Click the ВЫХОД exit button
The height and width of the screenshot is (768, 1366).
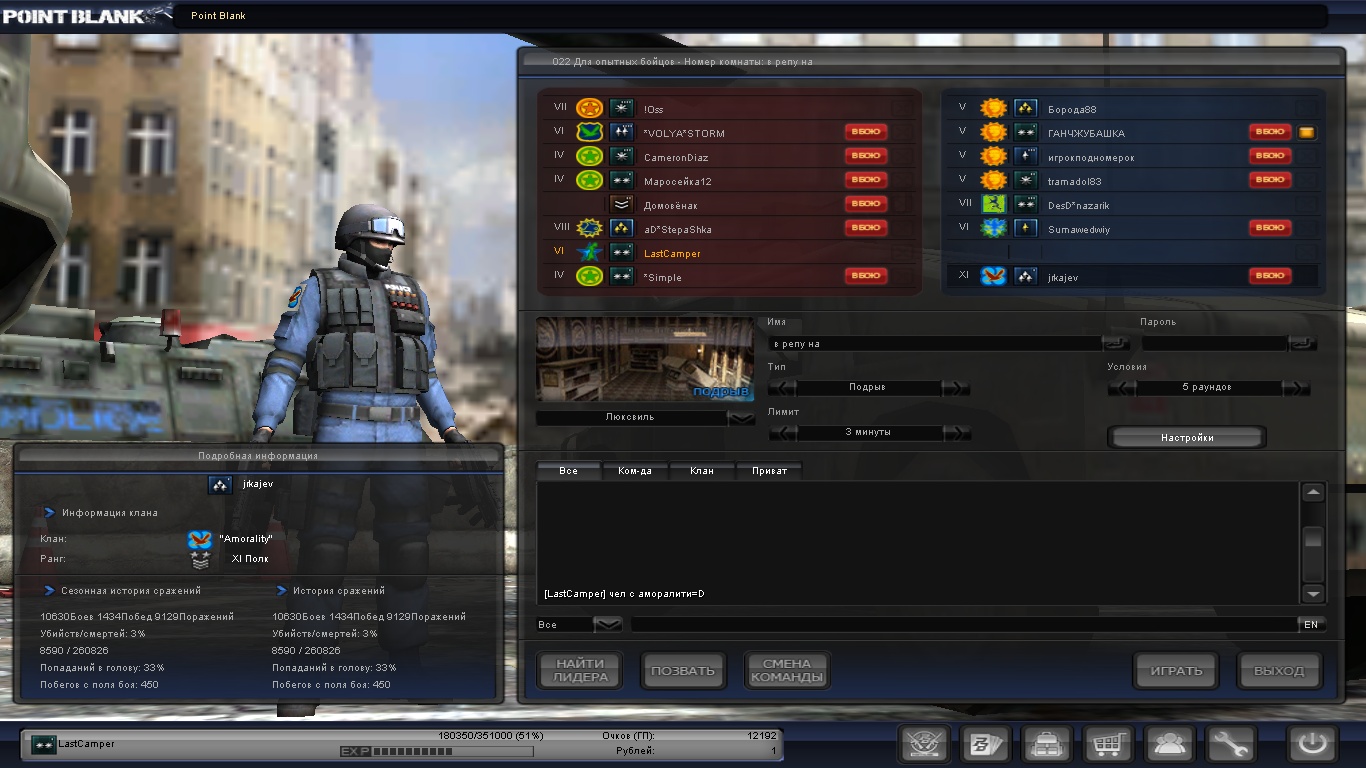(1279, 670)
